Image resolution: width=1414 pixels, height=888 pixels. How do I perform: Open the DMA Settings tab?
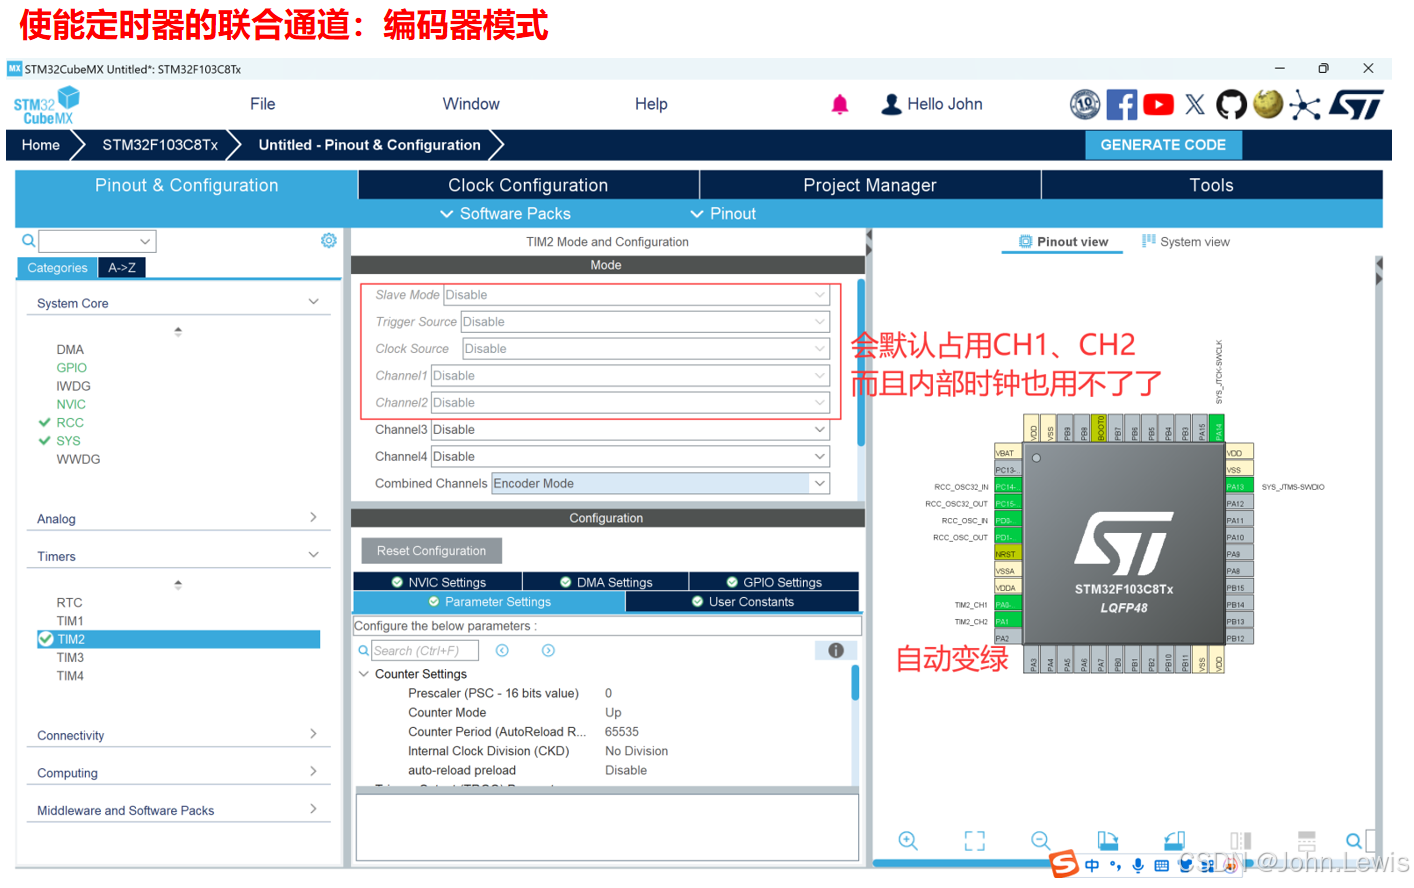point(605,582)
